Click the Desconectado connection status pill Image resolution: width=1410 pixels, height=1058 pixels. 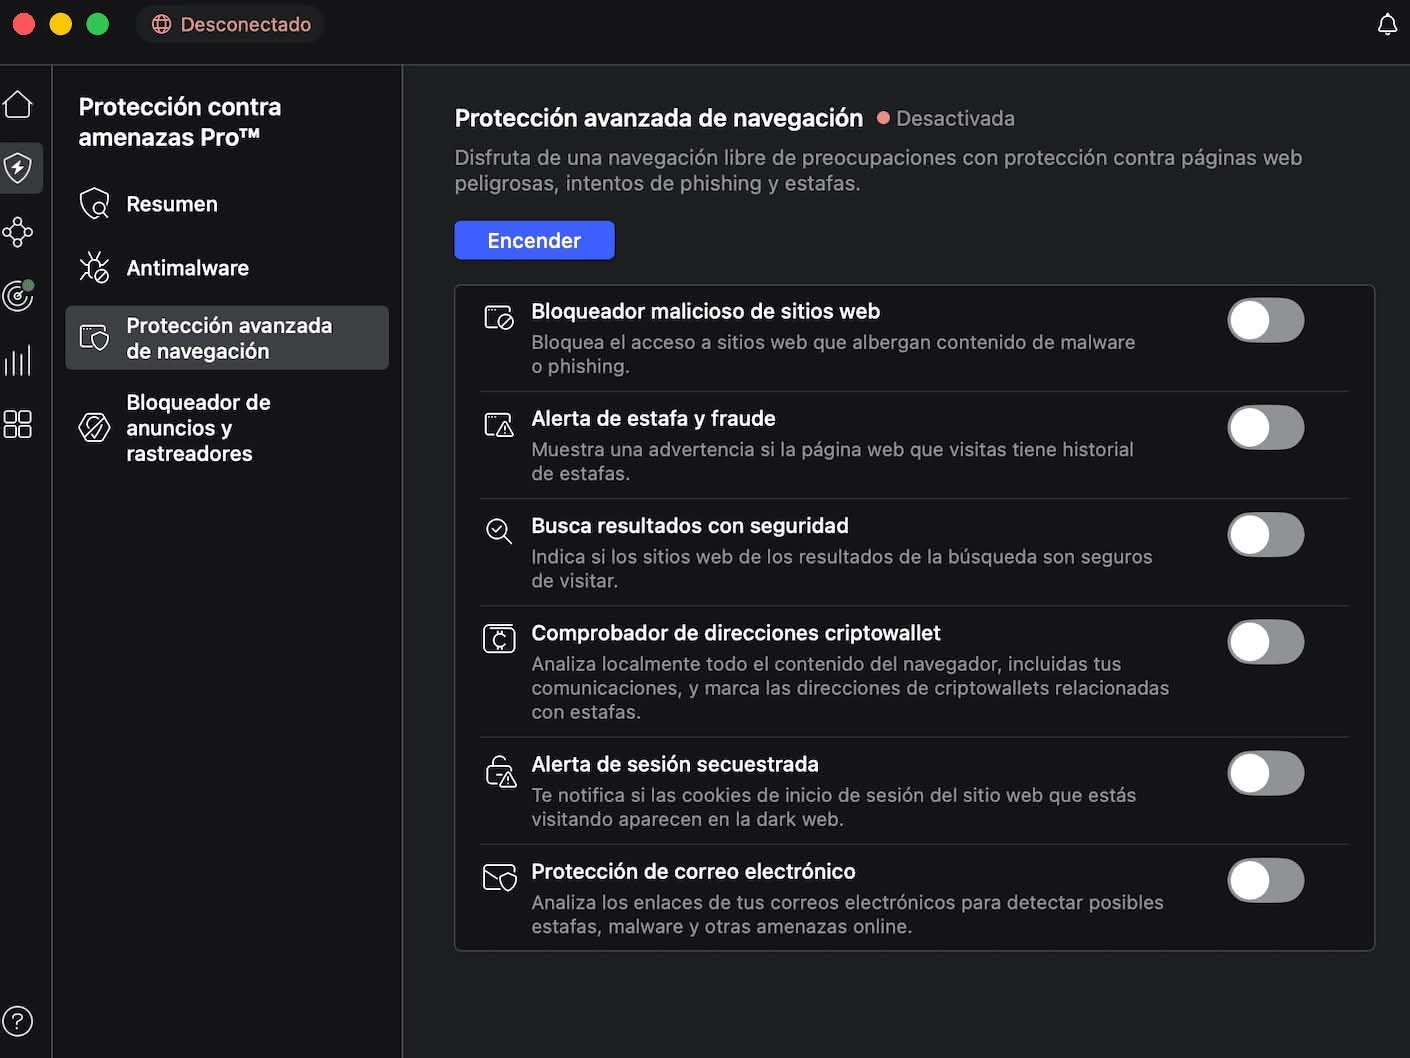(231, 24)
